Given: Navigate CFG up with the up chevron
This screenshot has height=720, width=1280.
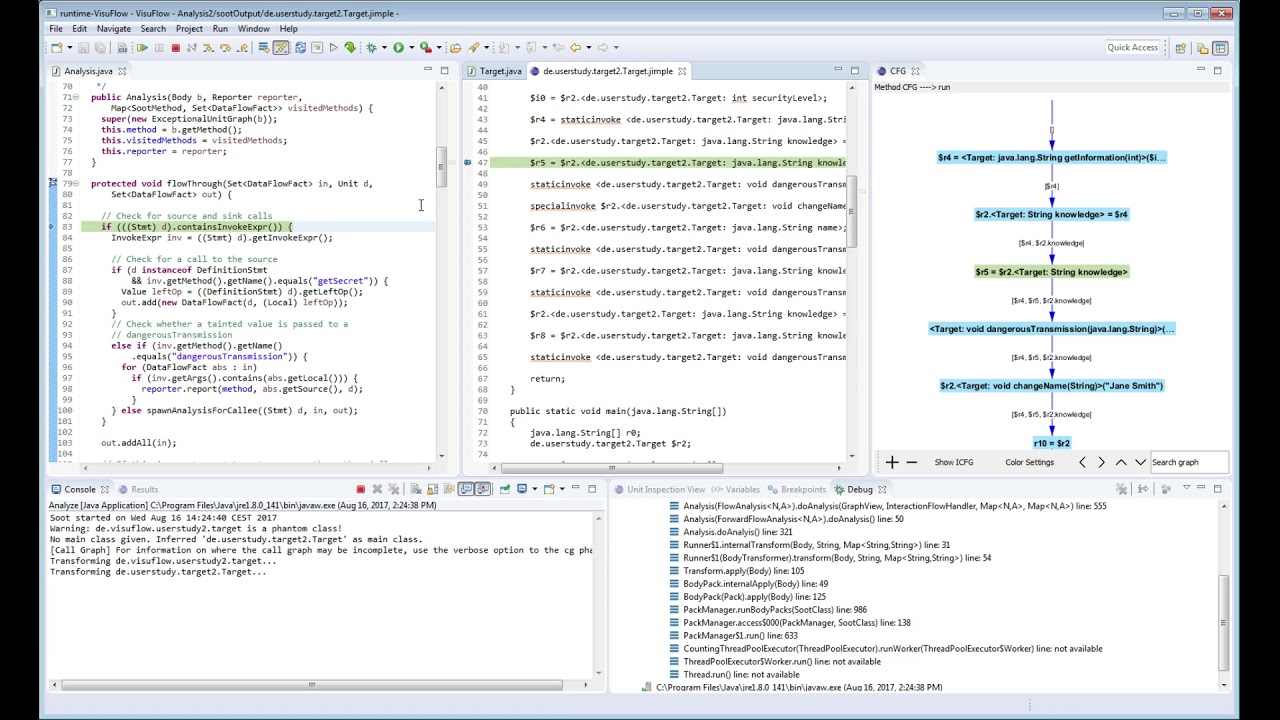Looking at the screenshot, I should pyautogui.click(x=1121, y=462).
